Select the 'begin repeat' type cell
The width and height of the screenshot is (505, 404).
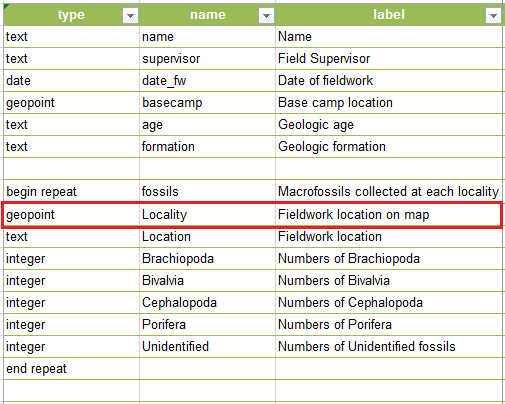71,192
